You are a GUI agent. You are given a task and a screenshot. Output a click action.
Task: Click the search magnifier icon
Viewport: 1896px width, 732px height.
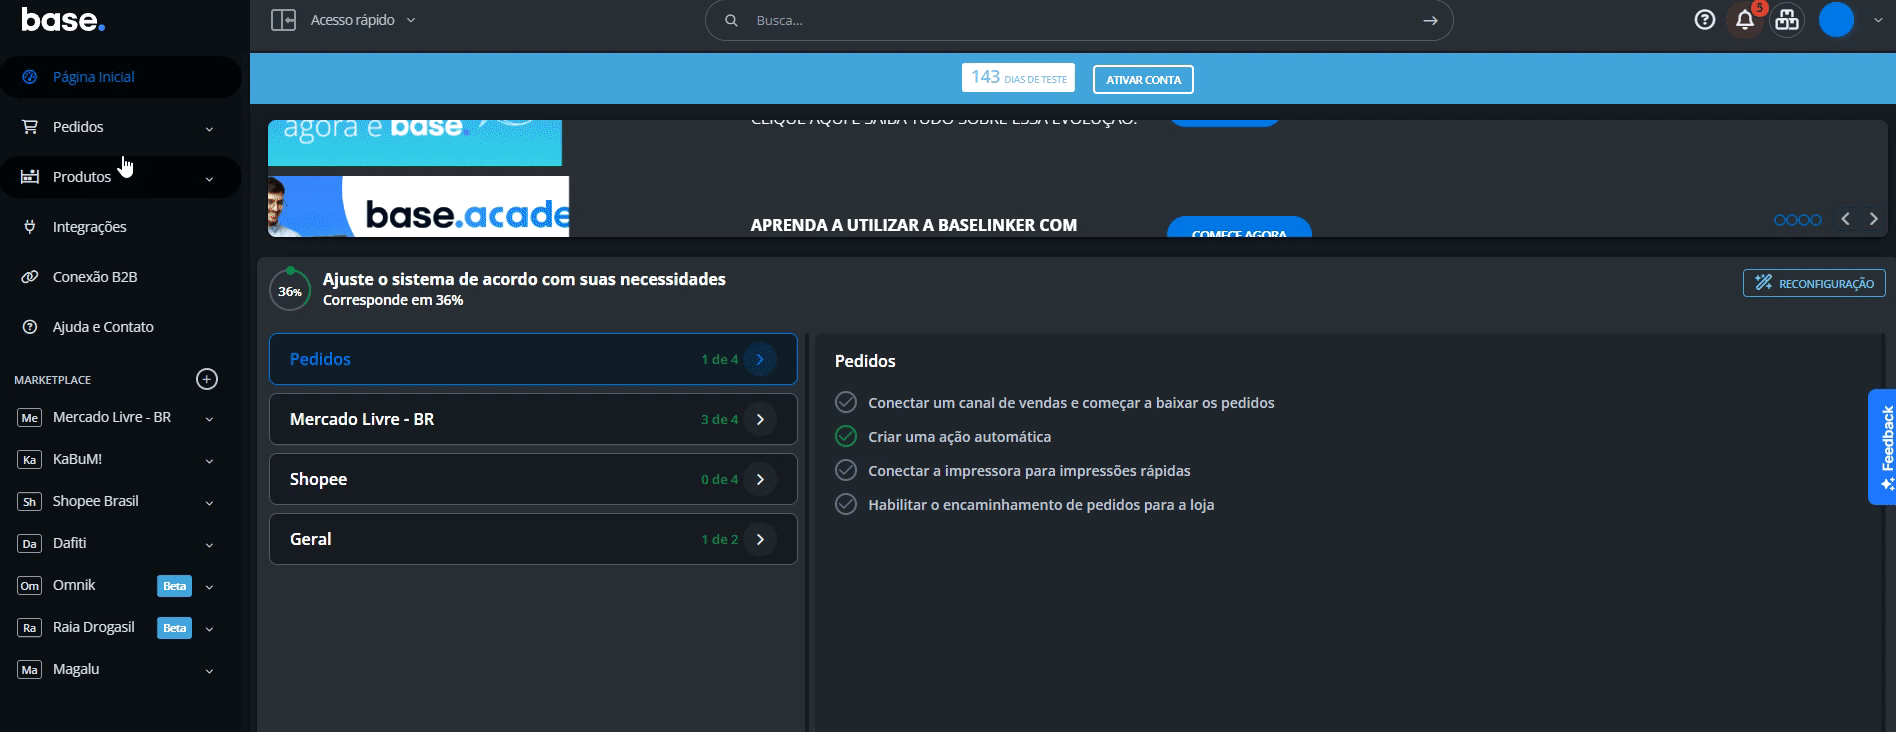click(731, 20)
